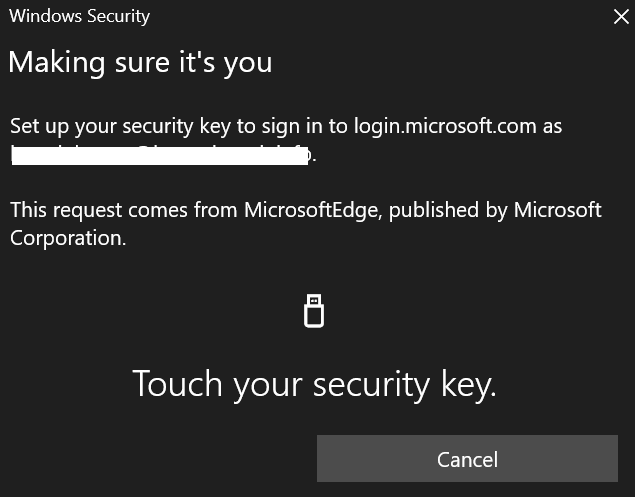The width and height of the screenshot is (635, 497).
Task: Click the Cancel button
Action: point(467,459)
